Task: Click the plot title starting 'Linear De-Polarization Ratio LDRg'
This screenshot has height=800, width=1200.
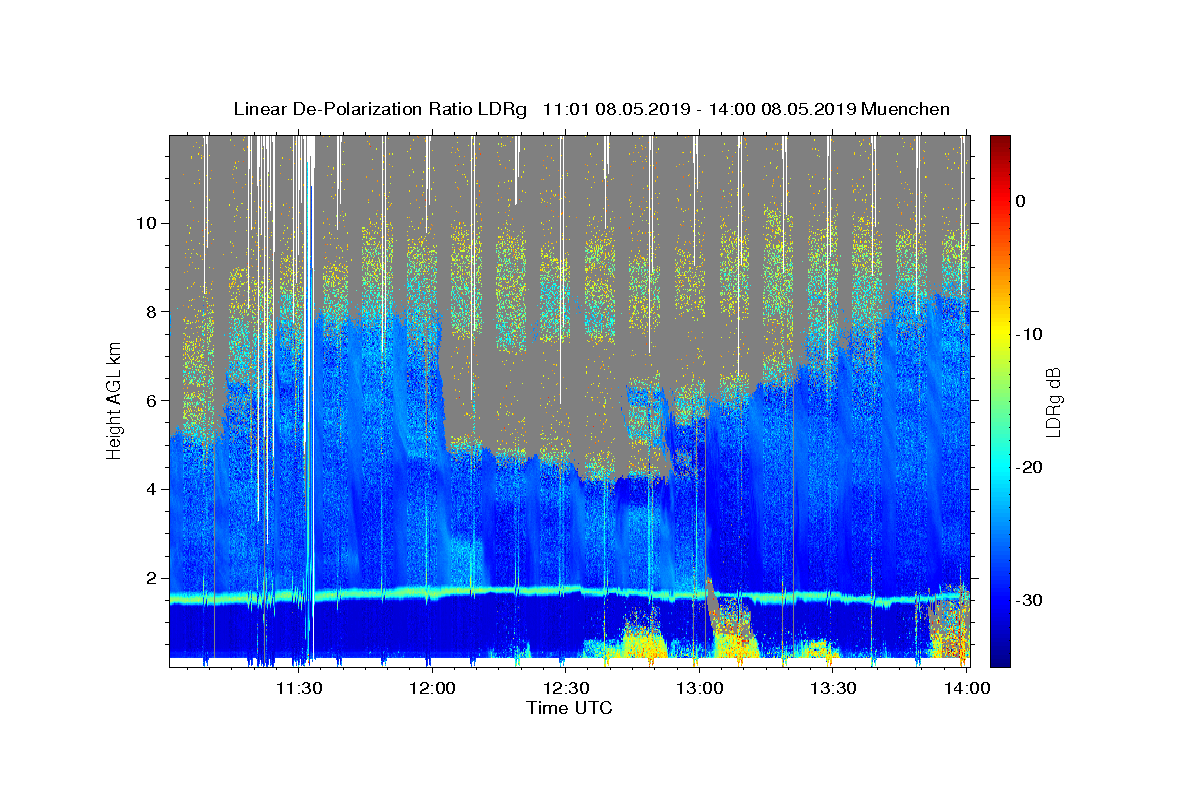Action: click(x=591, y=109)
